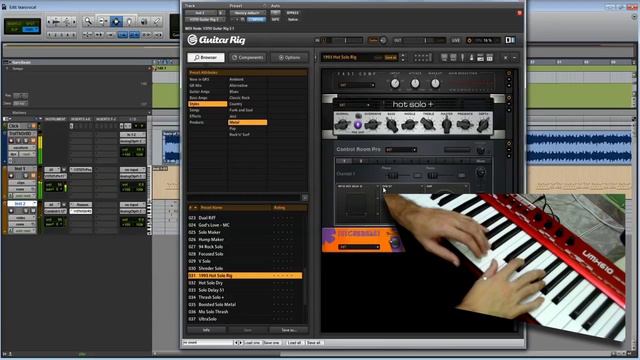Open the metronome icon in Guitar Rig toolbar
Viewport: 640px width, 360px height.
click(x=471, y=58)
